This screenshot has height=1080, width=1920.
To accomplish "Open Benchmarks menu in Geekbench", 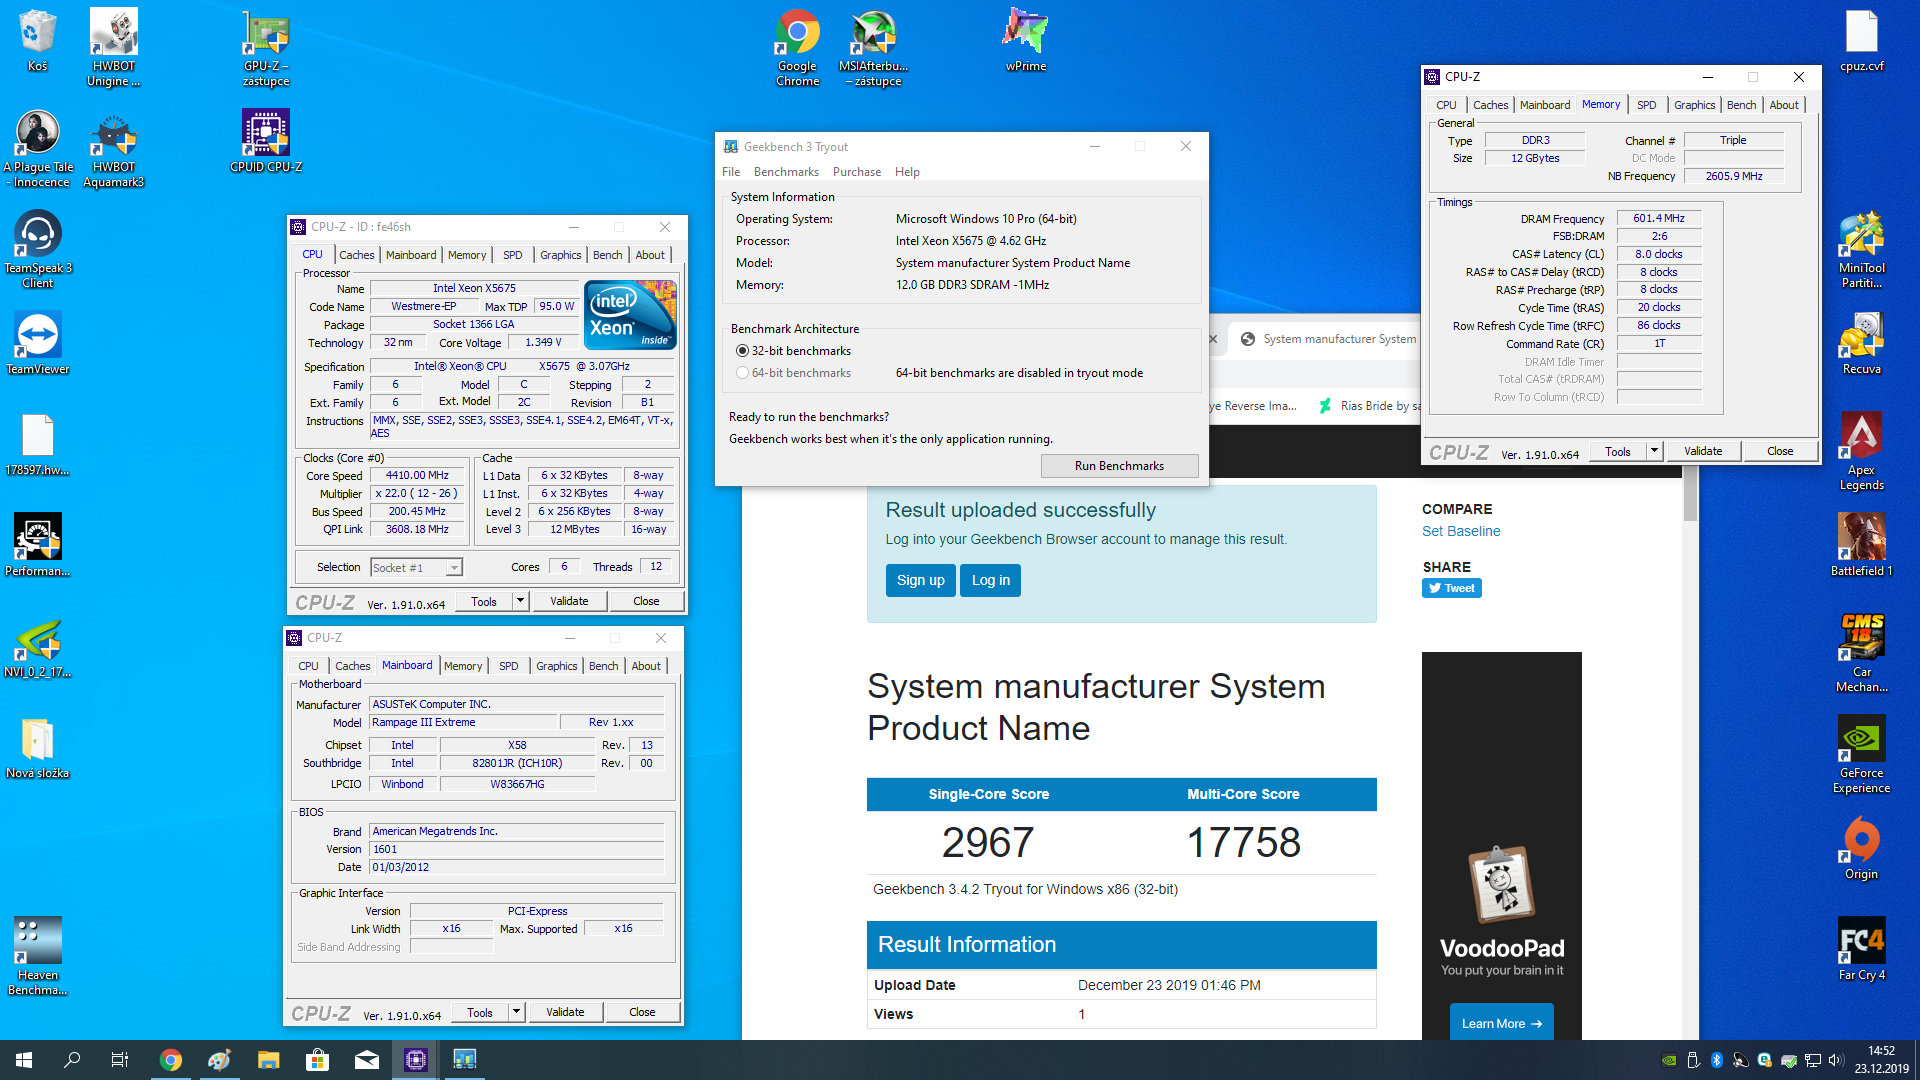I will (786, 172).
